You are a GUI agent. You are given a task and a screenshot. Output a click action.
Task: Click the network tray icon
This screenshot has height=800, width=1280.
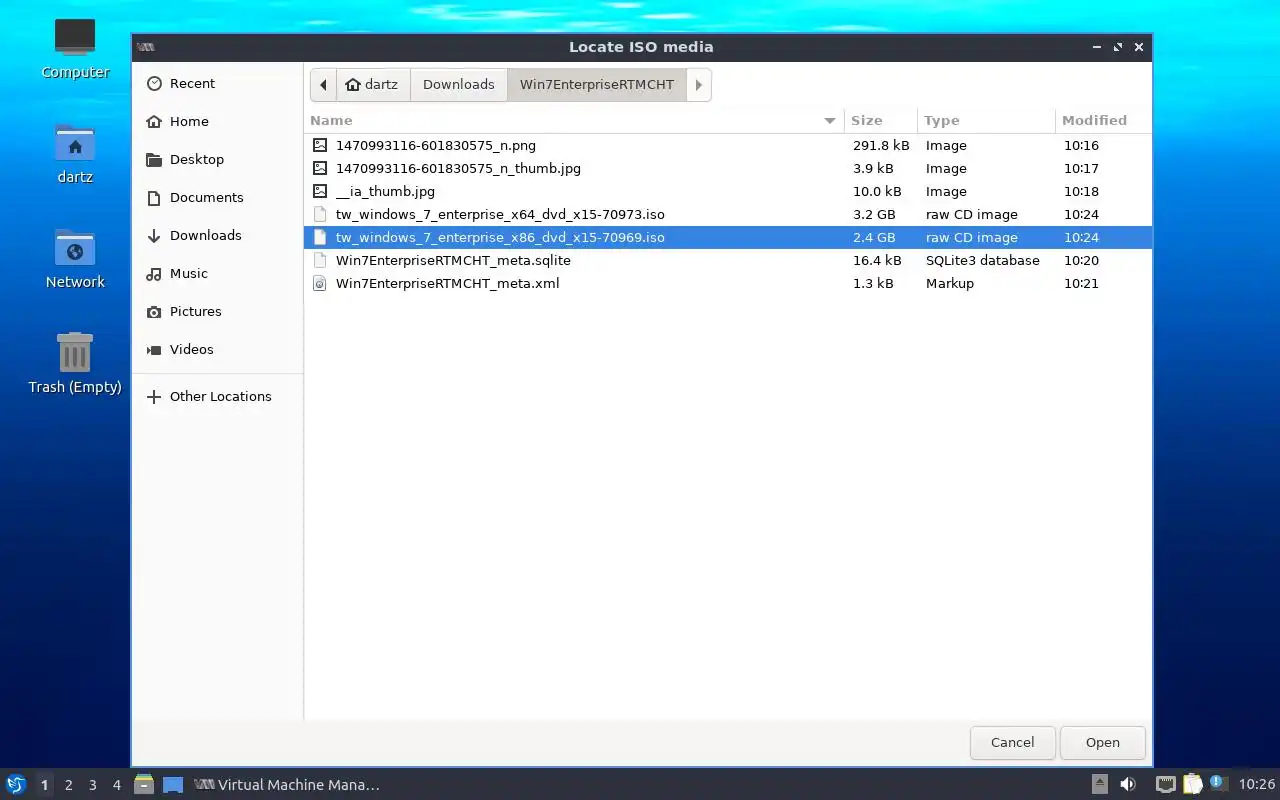click(1165, 785)
